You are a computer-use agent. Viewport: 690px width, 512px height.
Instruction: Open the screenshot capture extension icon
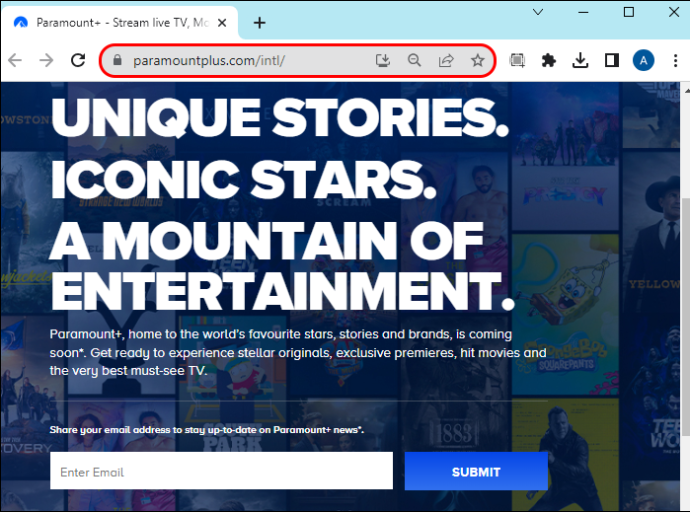pyautogui.click(x=517, y=60)
